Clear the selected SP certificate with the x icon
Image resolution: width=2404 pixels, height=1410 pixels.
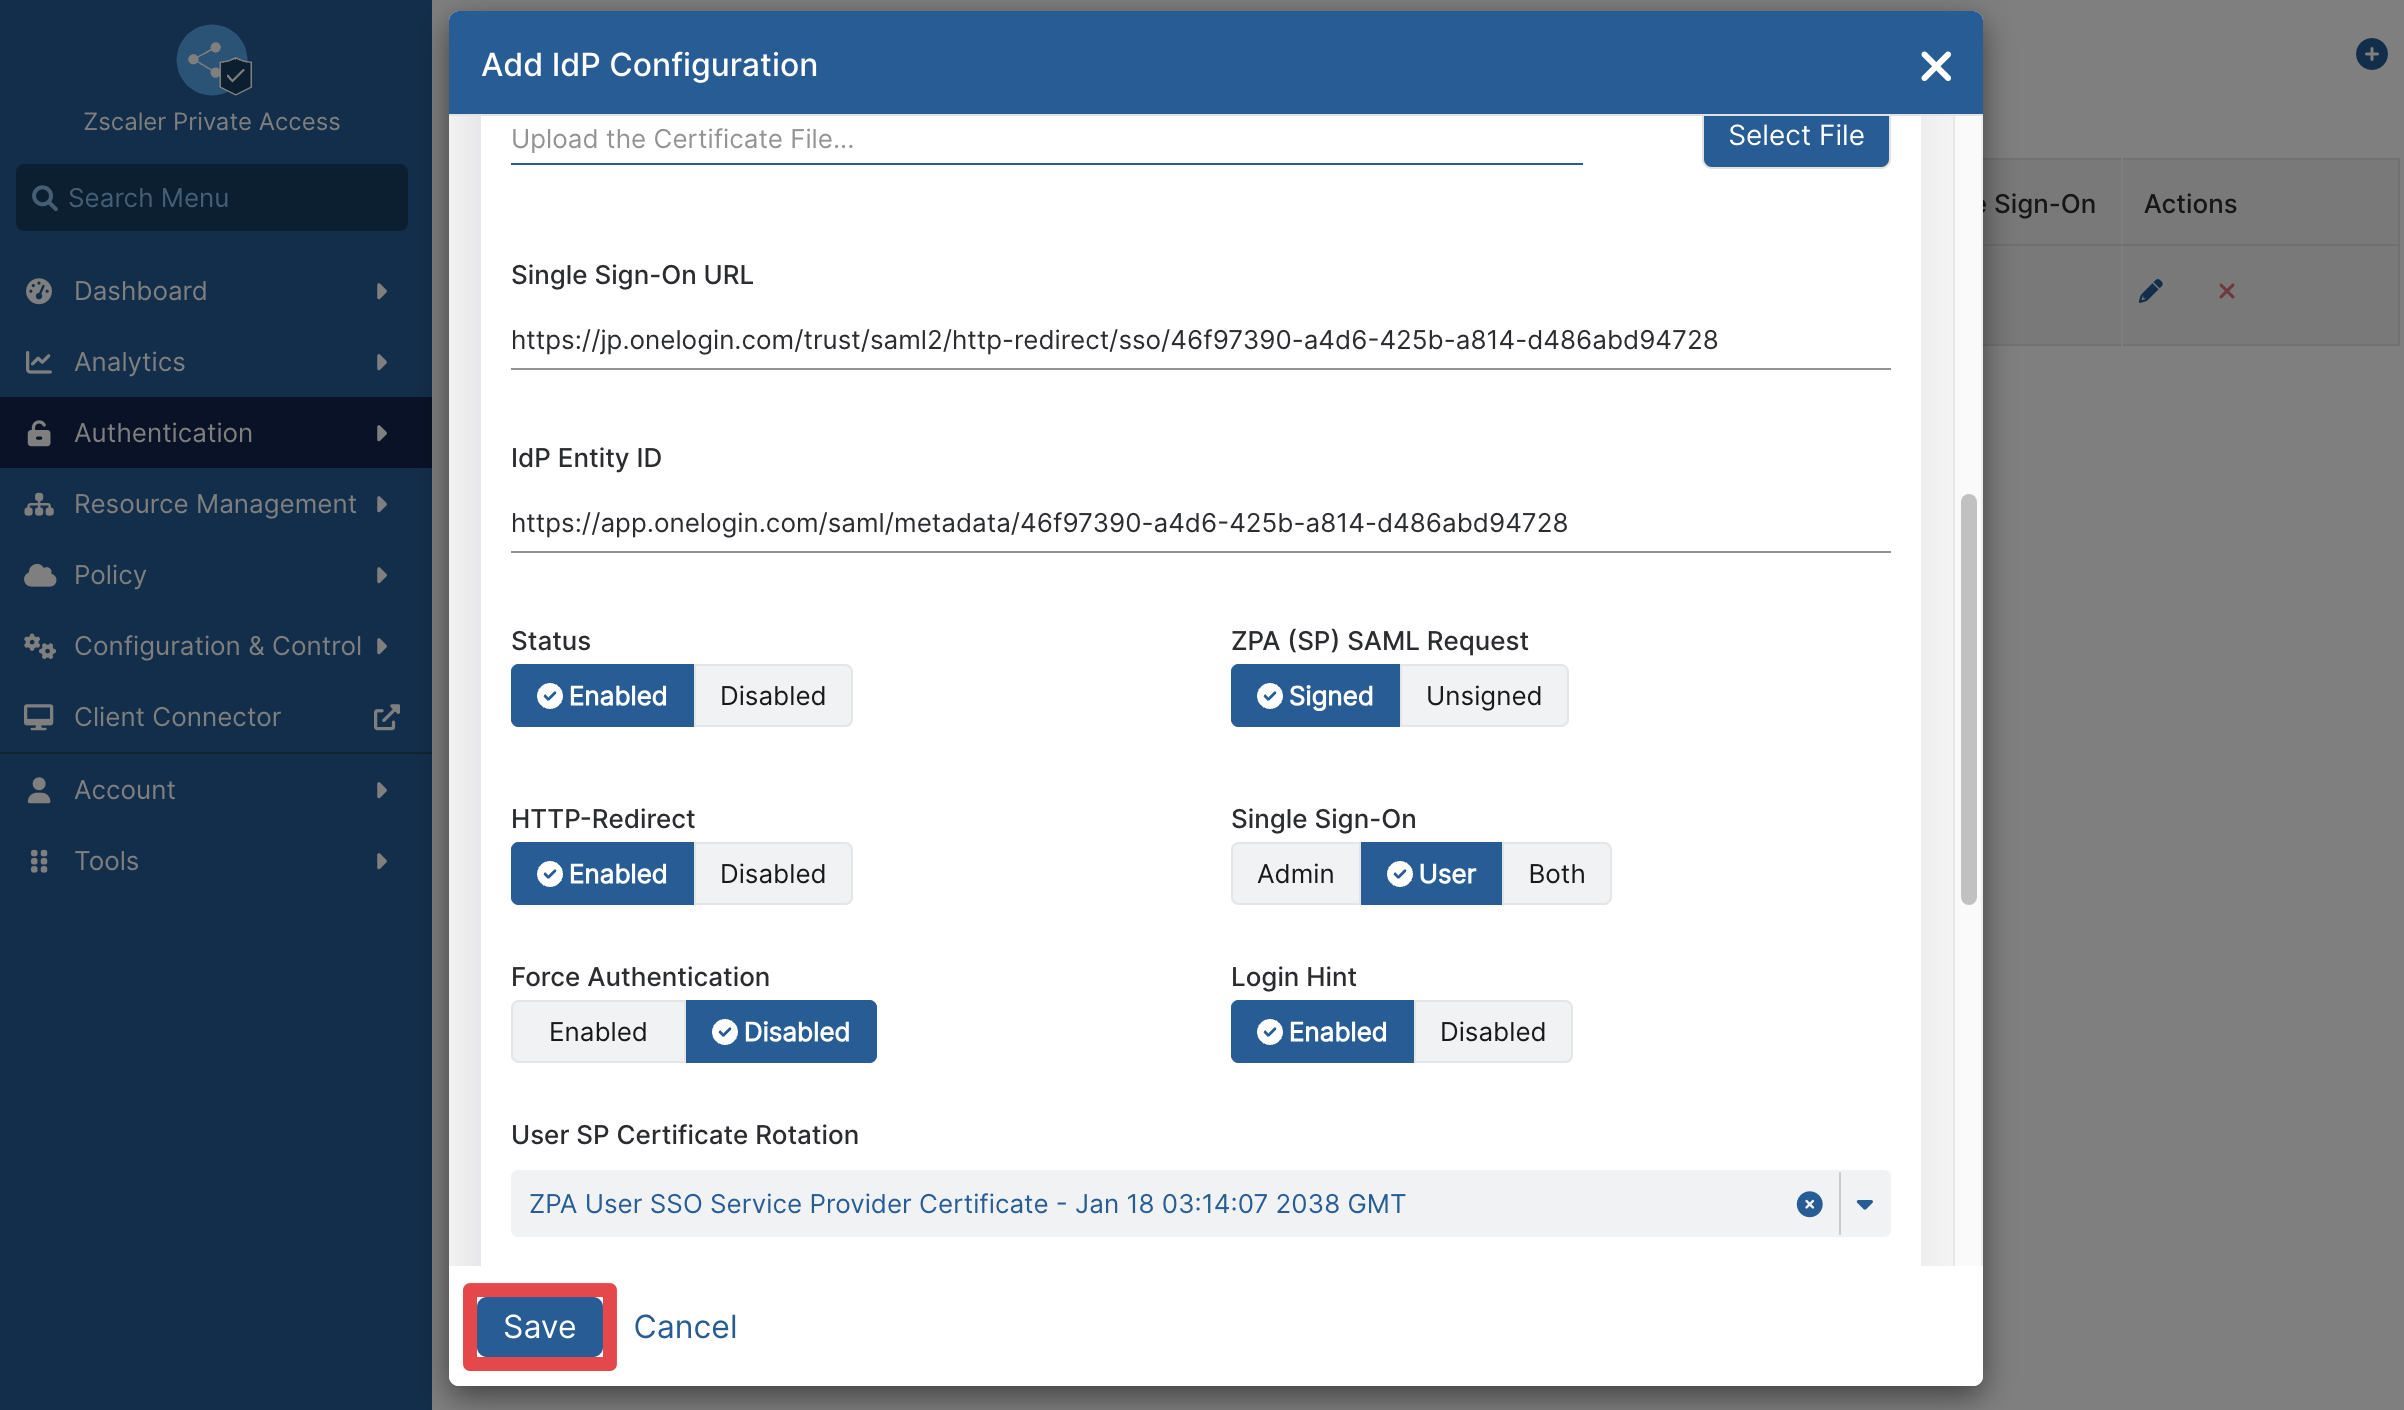coord(1809,1204)
